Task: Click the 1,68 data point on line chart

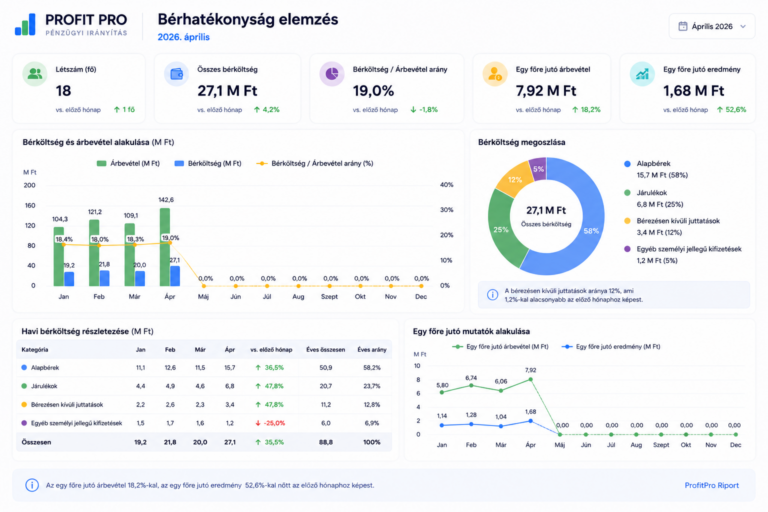Action: pos(530,421)
